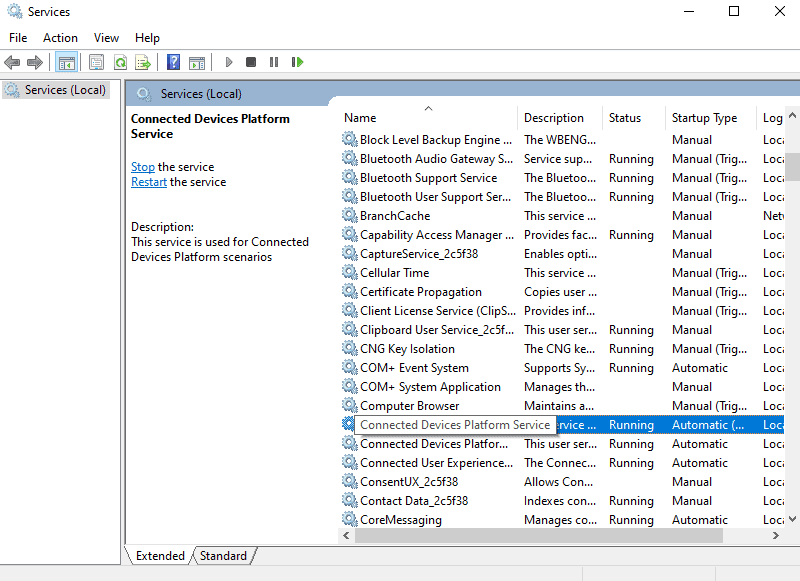Click the Back arrow in the toolbar

12,62
